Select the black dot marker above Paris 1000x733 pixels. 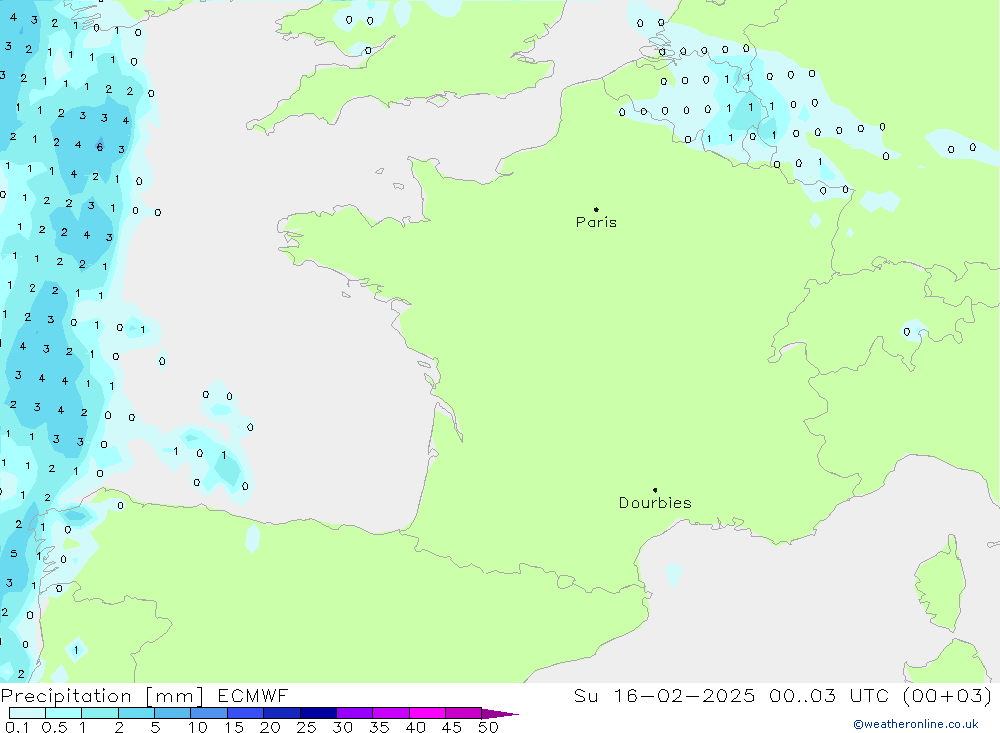[x=596, y=209]
